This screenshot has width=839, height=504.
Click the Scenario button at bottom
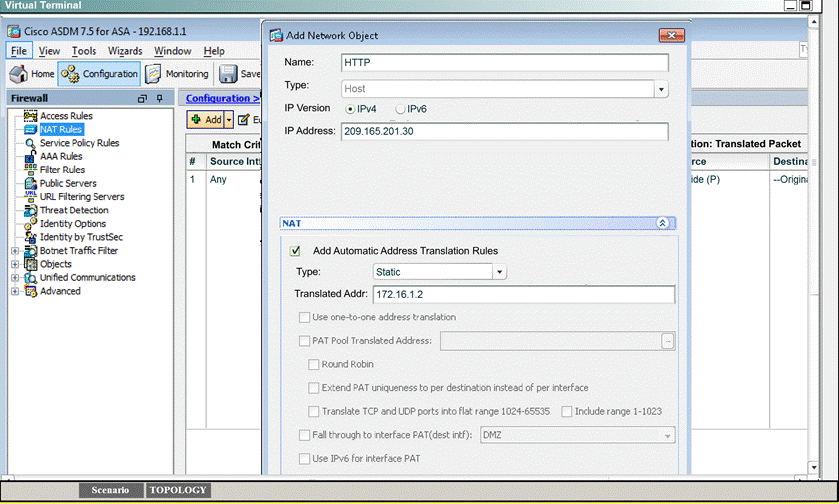click(x=110, y=490)
